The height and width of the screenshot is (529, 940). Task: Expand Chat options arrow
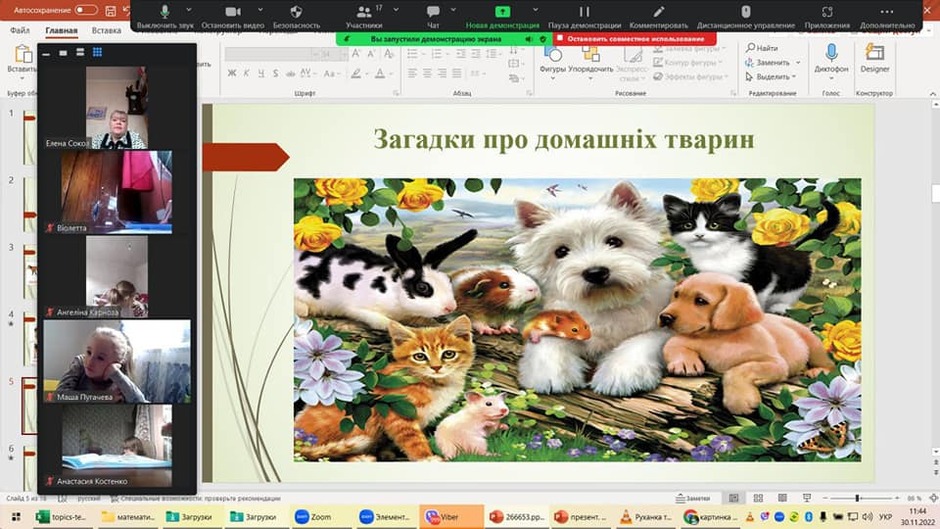coord(453,10)
